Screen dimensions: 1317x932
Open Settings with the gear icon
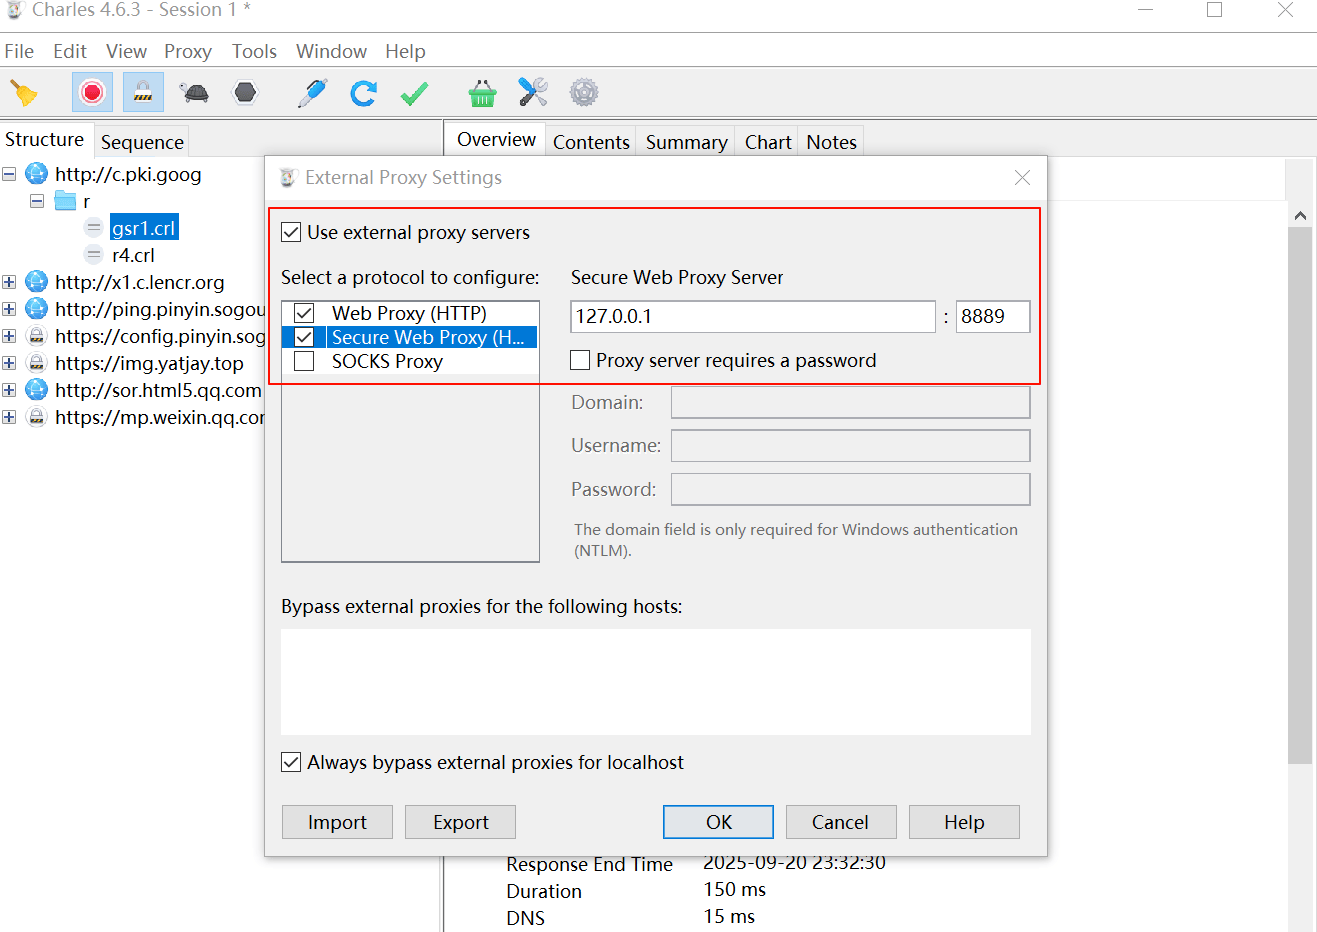(x=584, y=93)
